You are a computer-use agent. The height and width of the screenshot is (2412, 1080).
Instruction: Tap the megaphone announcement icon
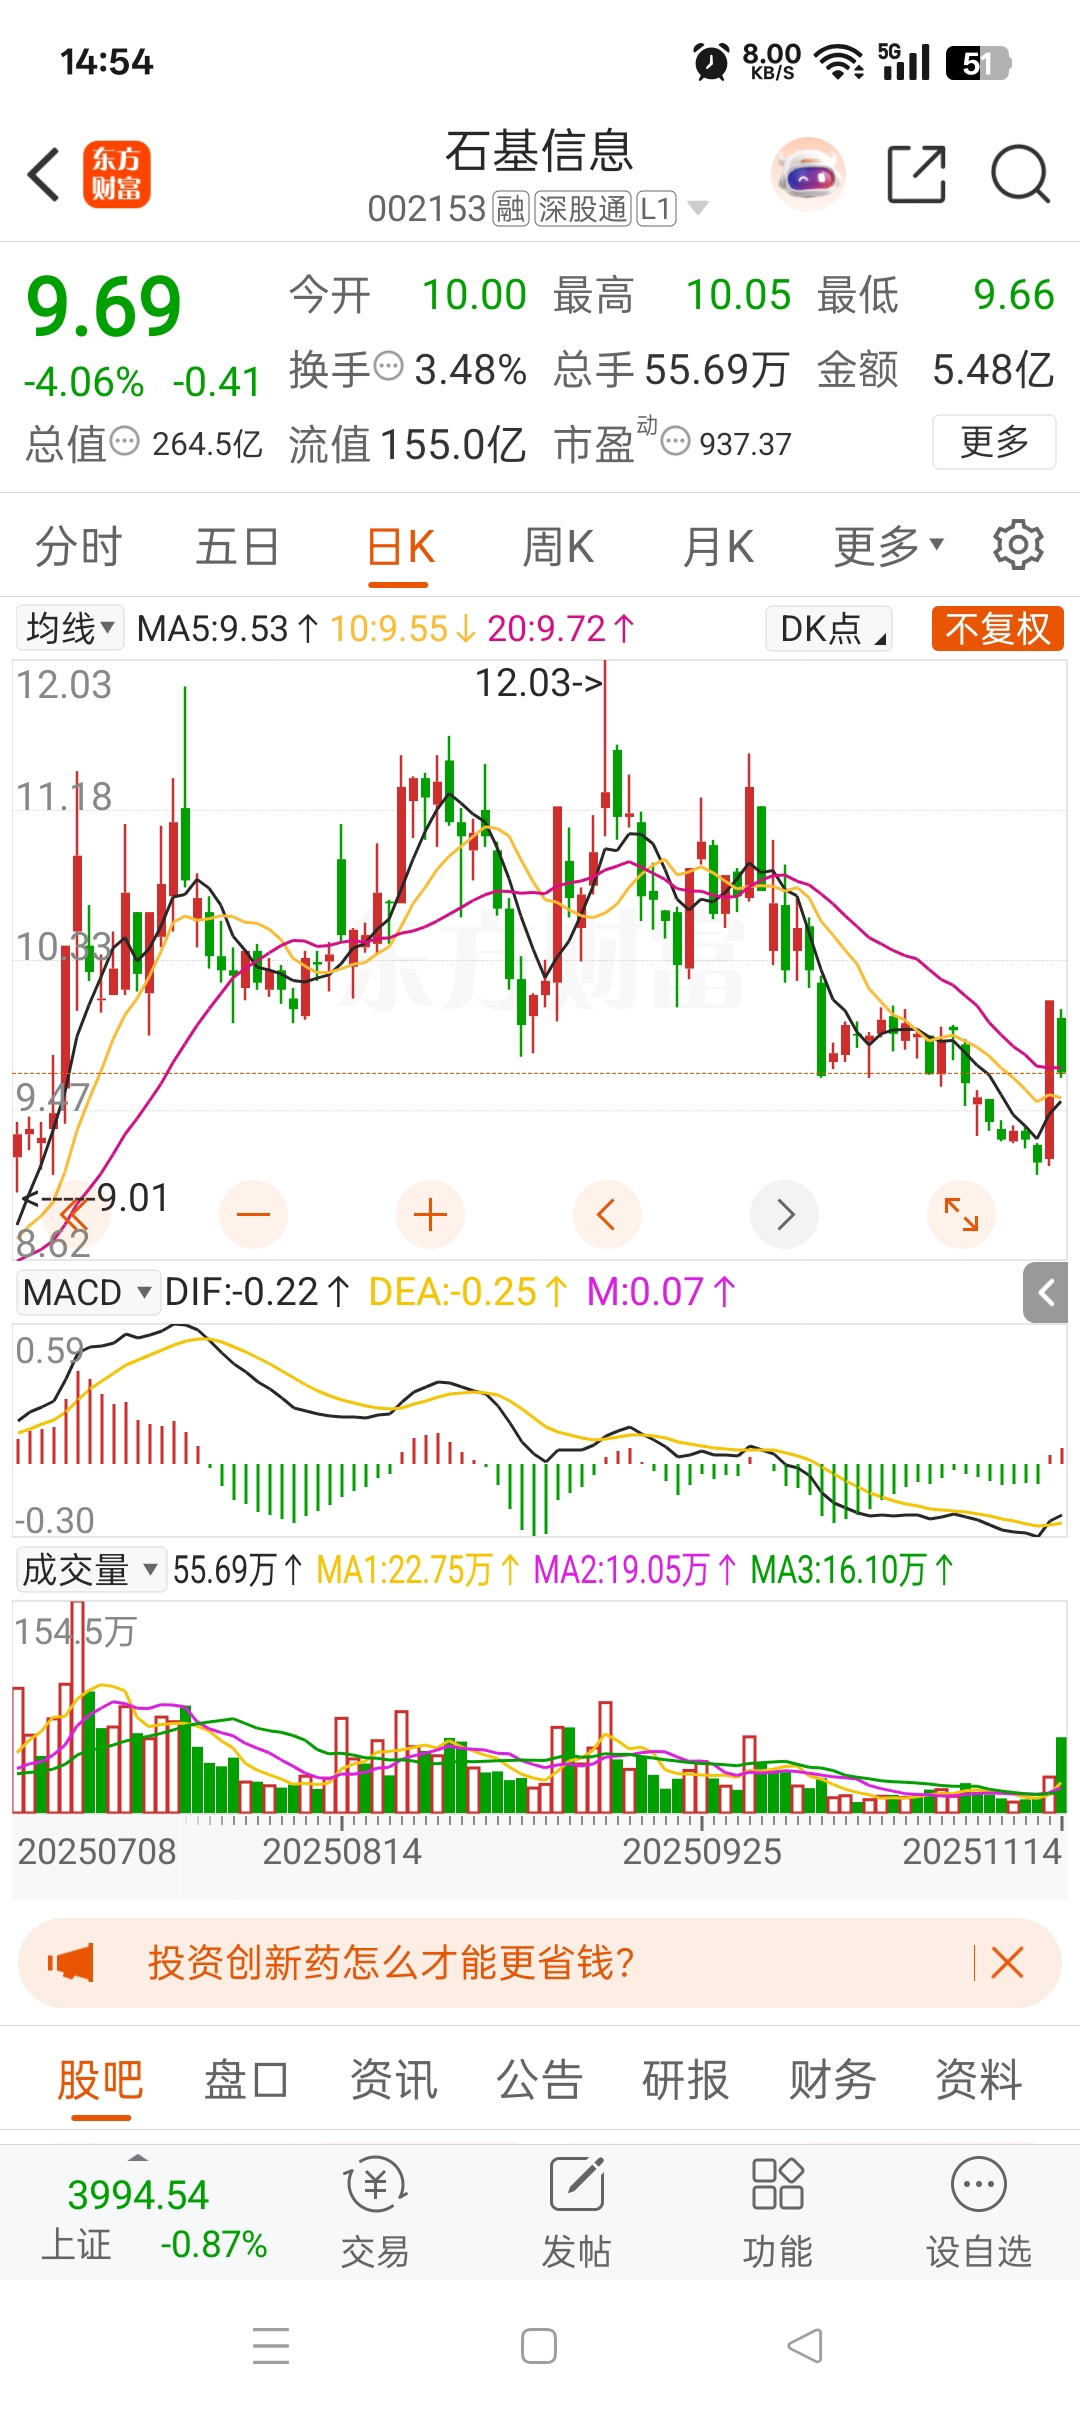tap(71, 1963)
